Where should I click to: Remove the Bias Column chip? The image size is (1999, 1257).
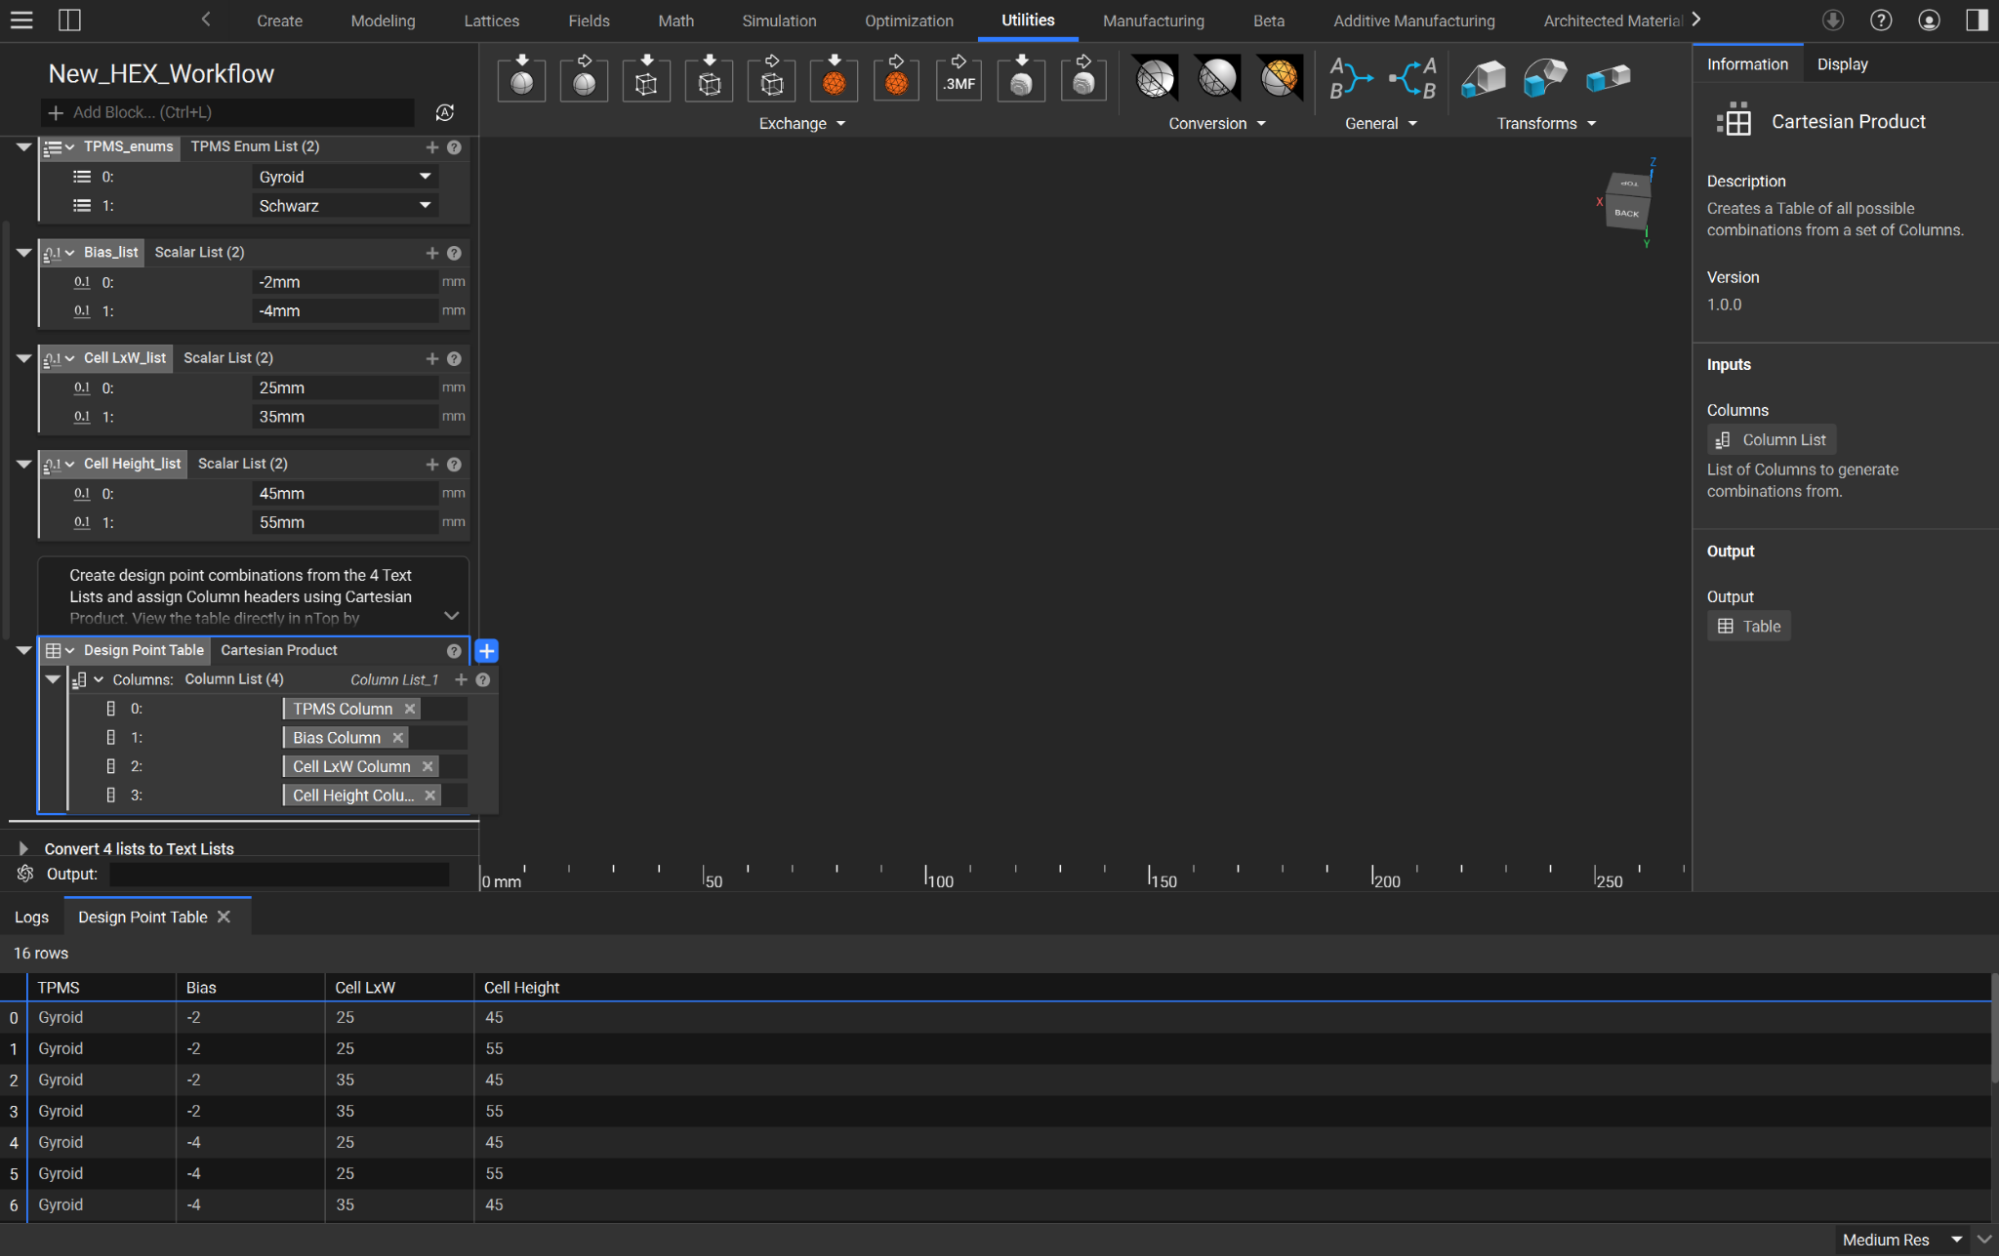coord(397,738)
